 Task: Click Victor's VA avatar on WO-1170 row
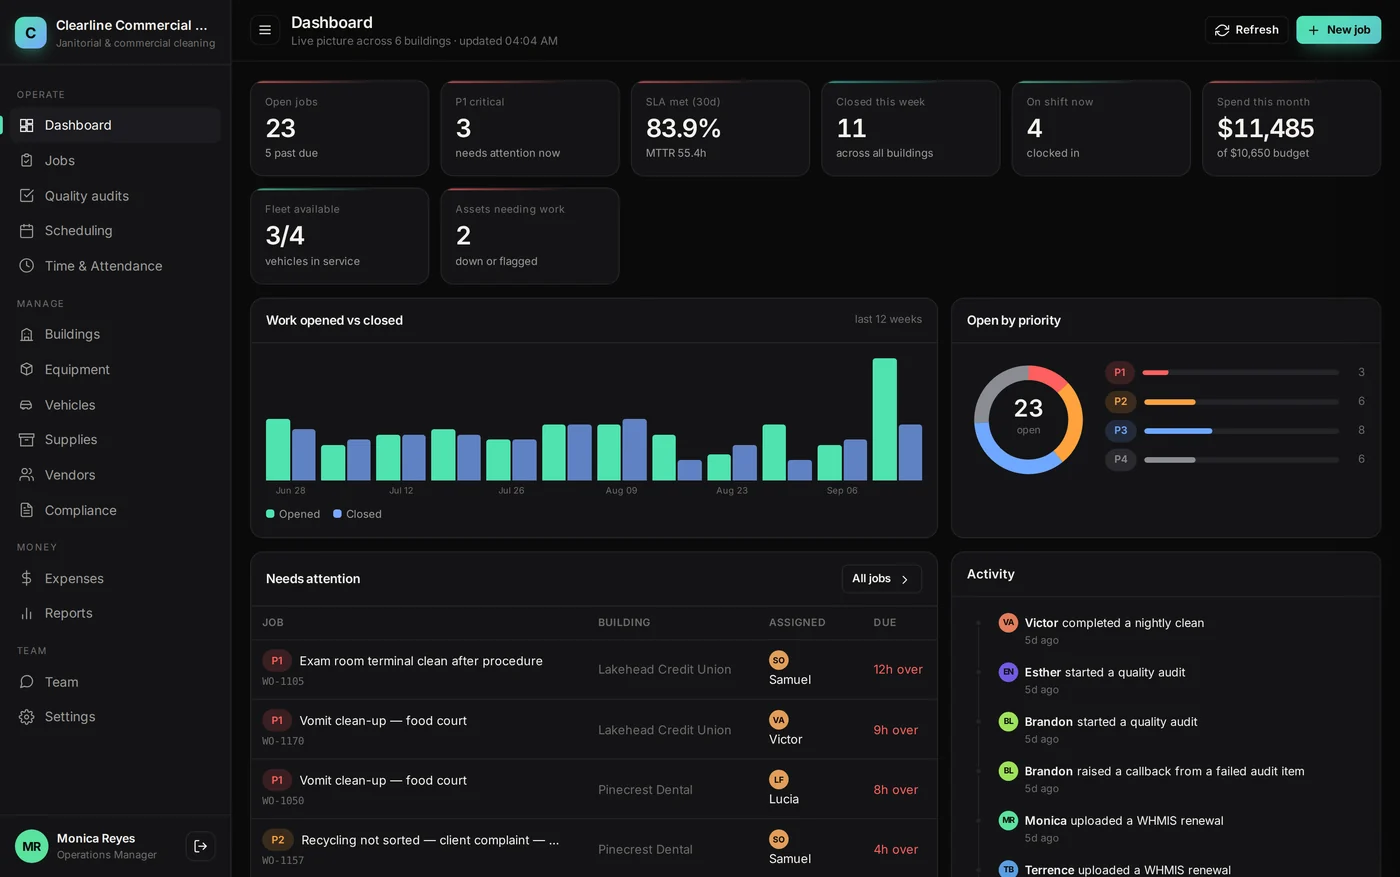pos(778,720)
